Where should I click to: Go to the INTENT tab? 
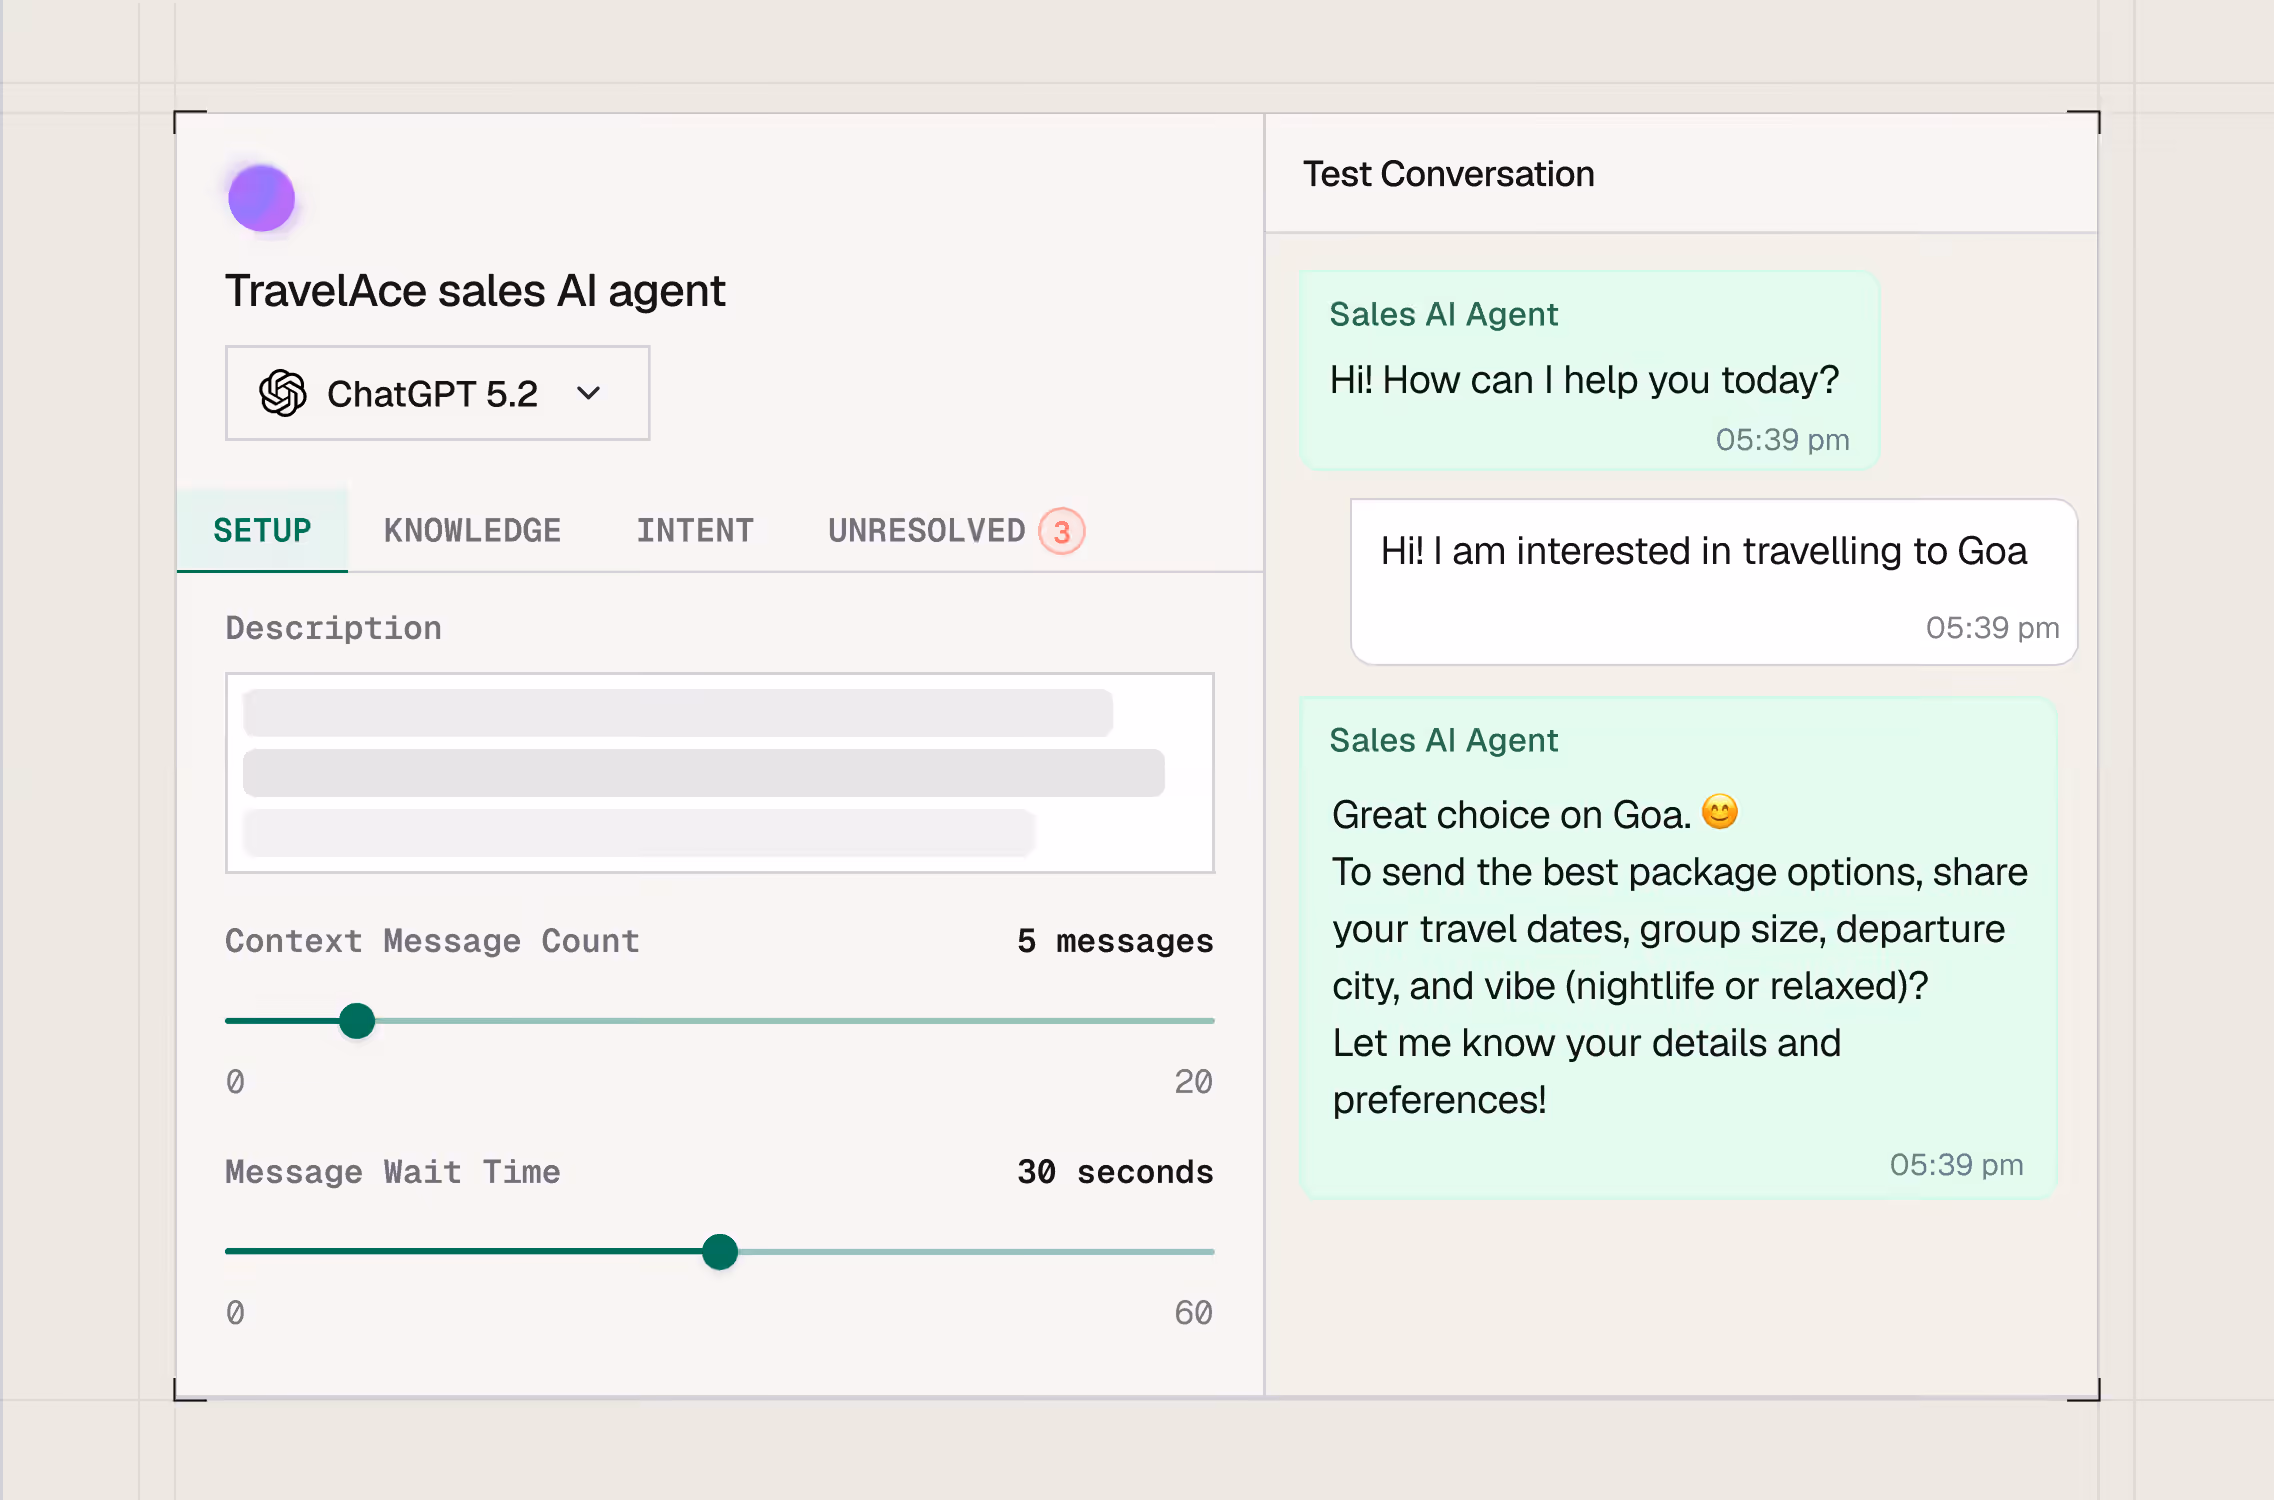click(695, 530)
